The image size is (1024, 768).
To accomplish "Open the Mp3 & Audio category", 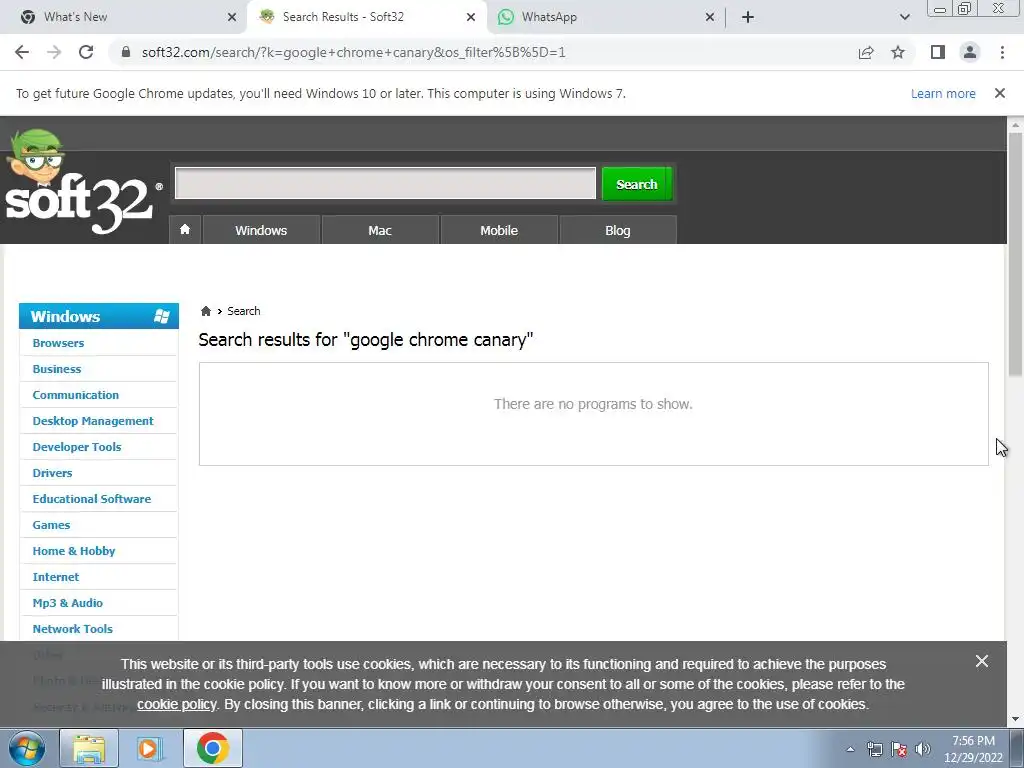I will 67,603.
